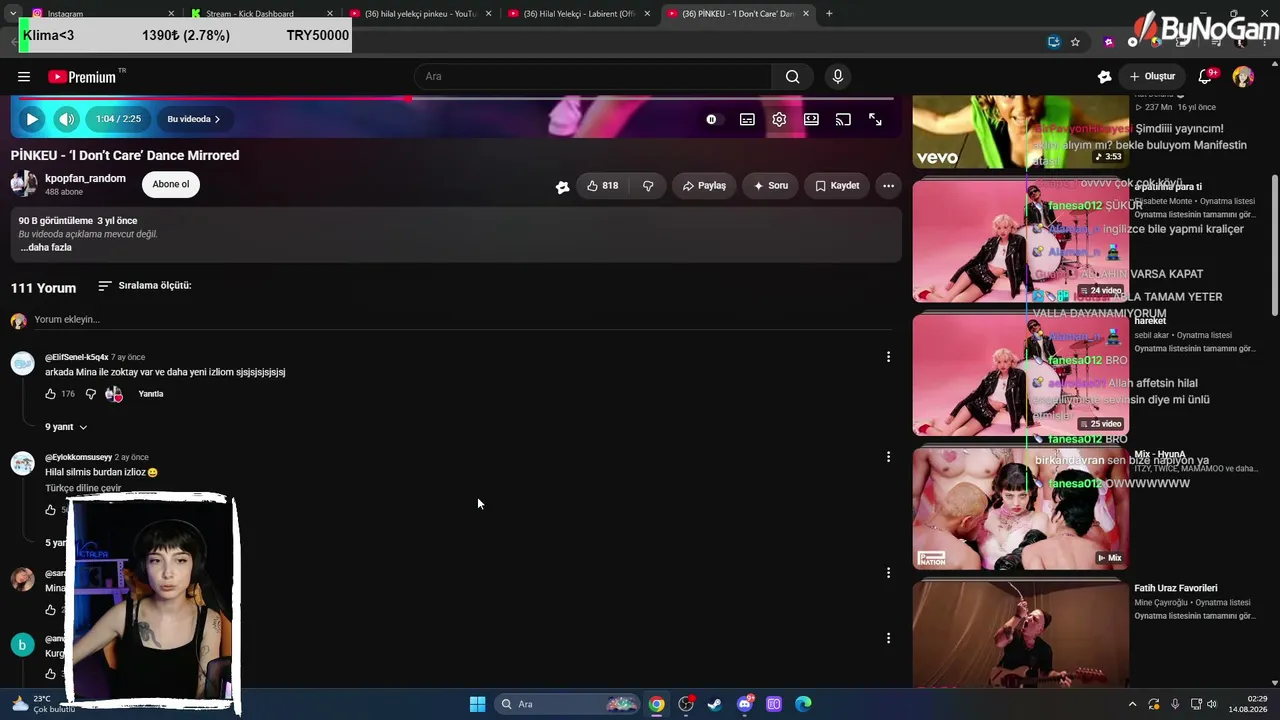Viewport: 1280px width, 720px height.
Task: Click the Premium perks icon beside Oluştur
Action: 1104,77
